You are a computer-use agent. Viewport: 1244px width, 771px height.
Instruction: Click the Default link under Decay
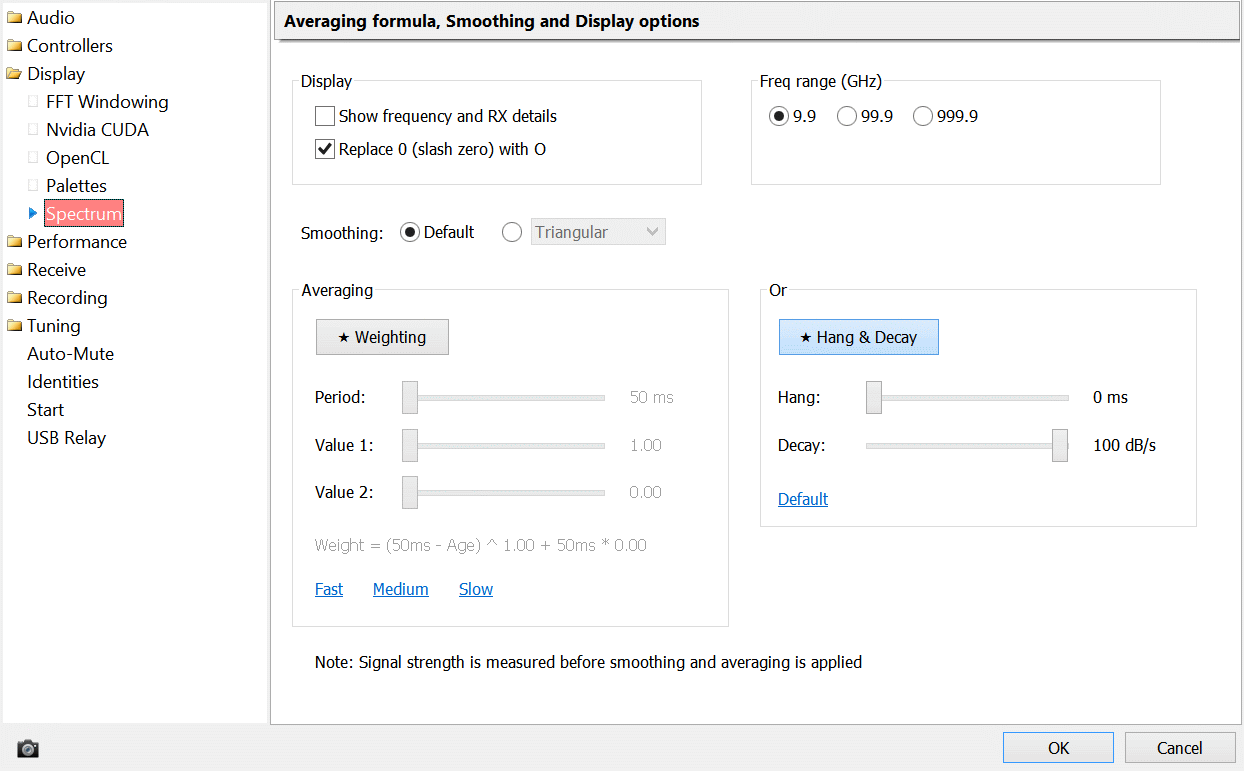pos(803,499)
